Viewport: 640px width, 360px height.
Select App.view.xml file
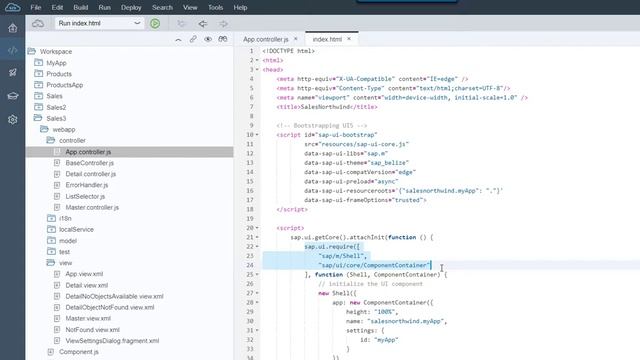click(84, 274)
